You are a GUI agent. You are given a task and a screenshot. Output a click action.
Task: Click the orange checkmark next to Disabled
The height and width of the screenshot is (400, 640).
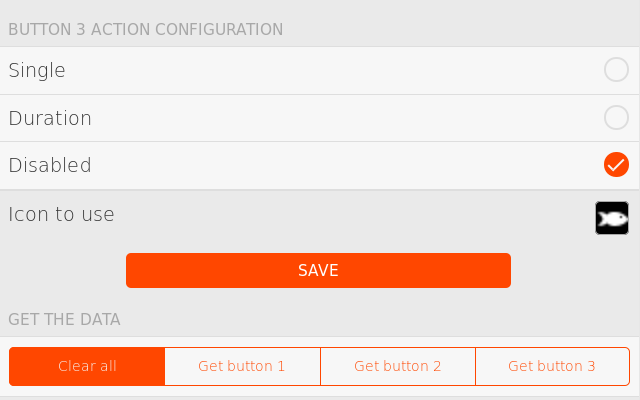616,165
